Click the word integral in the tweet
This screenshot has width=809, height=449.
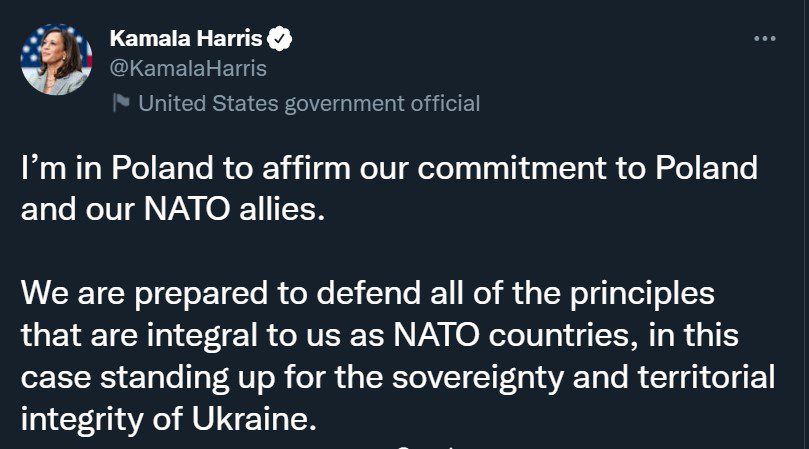coord(202,336)
